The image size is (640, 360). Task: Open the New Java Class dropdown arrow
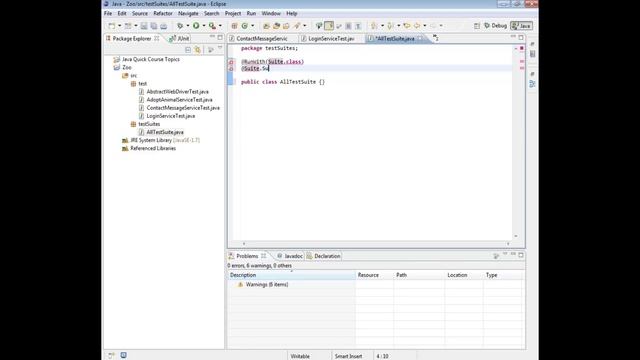click(252, 26)
